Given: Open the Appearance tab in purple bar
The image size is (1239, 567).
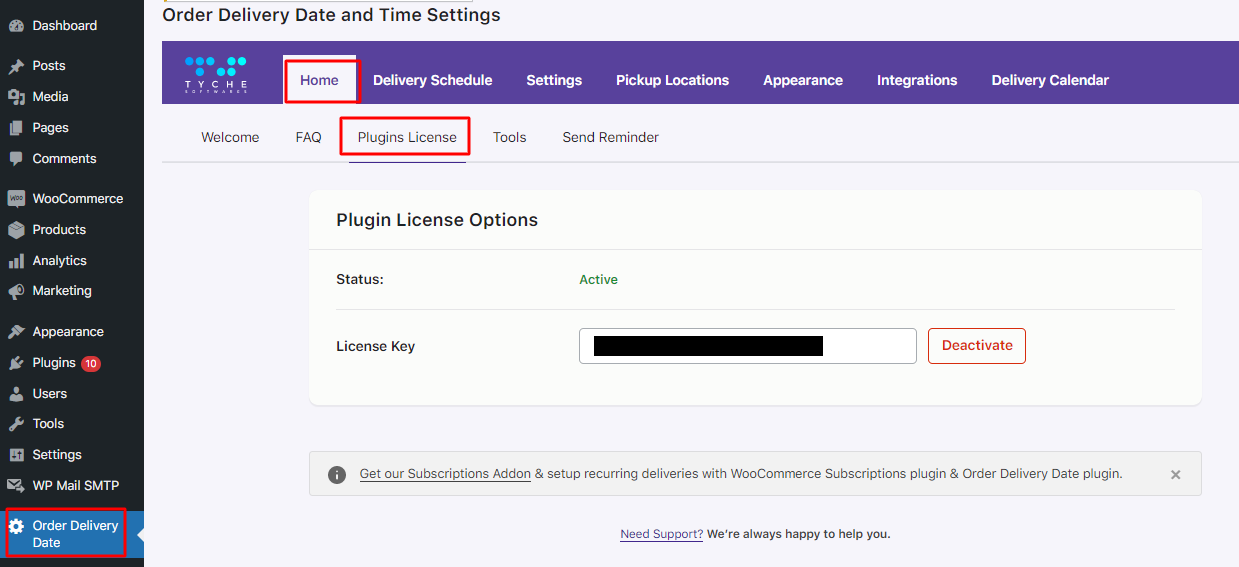Looking at the screenshot, I should tap(803, 80).
